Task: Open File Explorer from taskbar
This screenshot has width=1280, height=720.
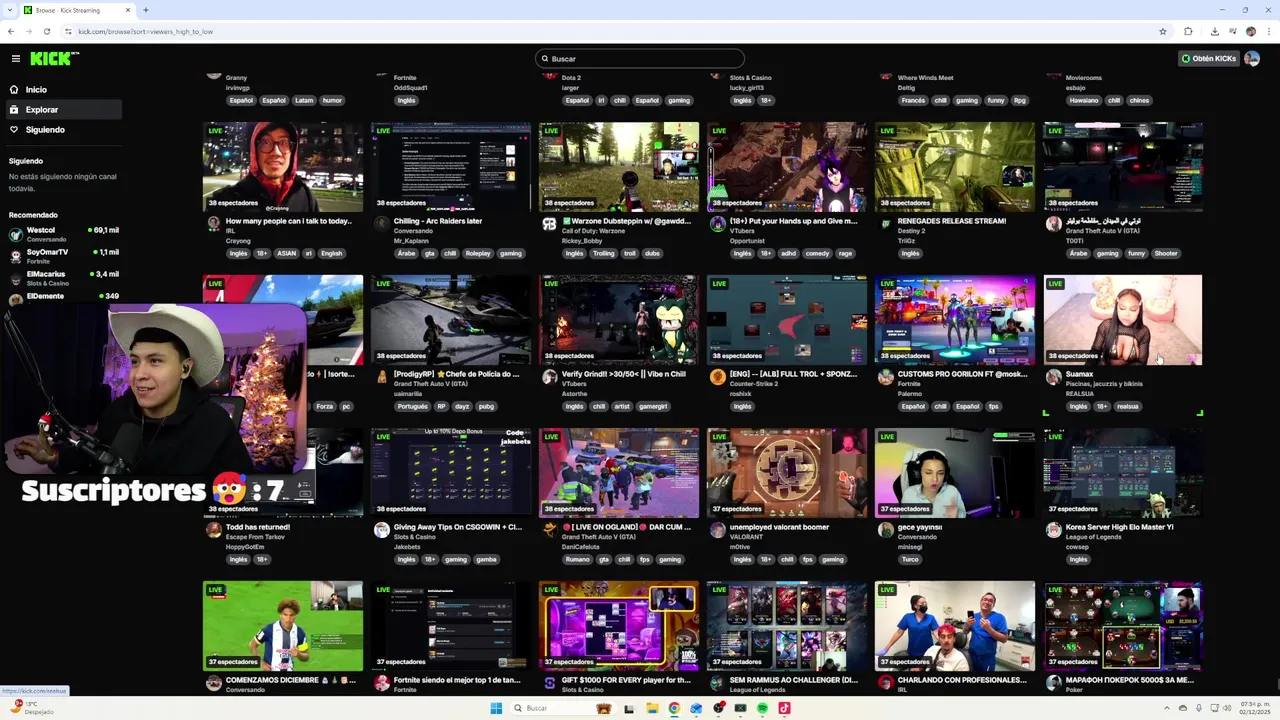Action: [652, 708]
